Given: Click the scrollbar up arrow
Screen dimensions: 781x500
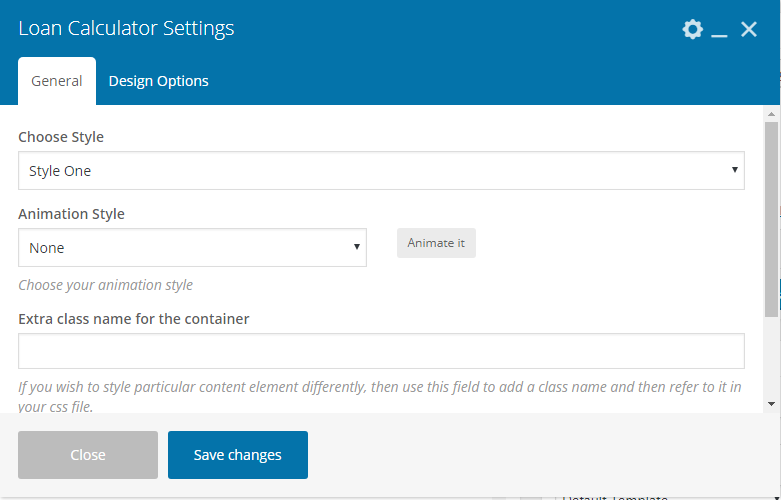Looking at the screenshot, I should pyautogui.click(x=771, y=113).
